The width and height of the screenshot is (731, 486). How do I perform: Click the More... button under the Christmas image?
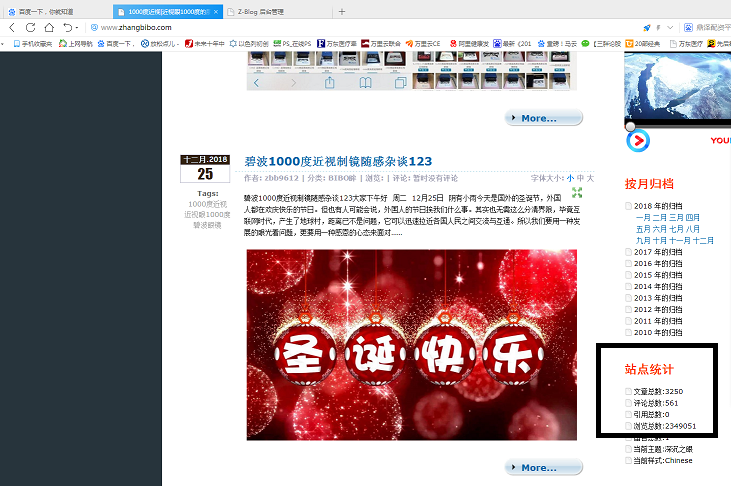(x=544, y=467)
